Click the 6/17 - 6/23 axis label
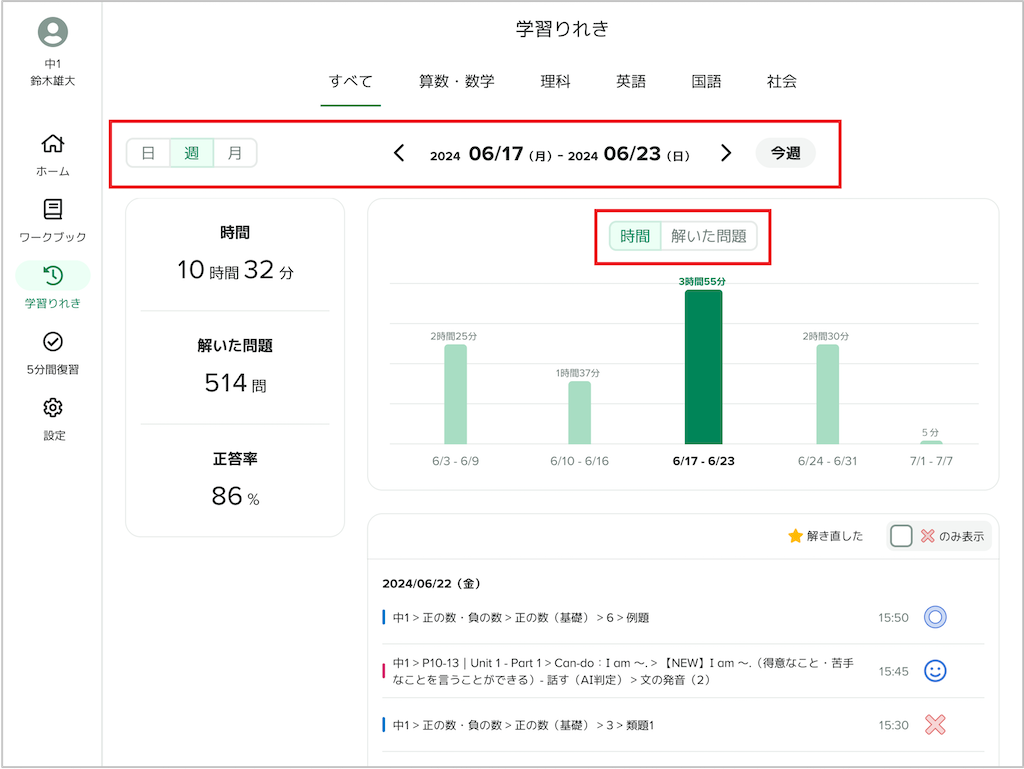 coord(703,461)
